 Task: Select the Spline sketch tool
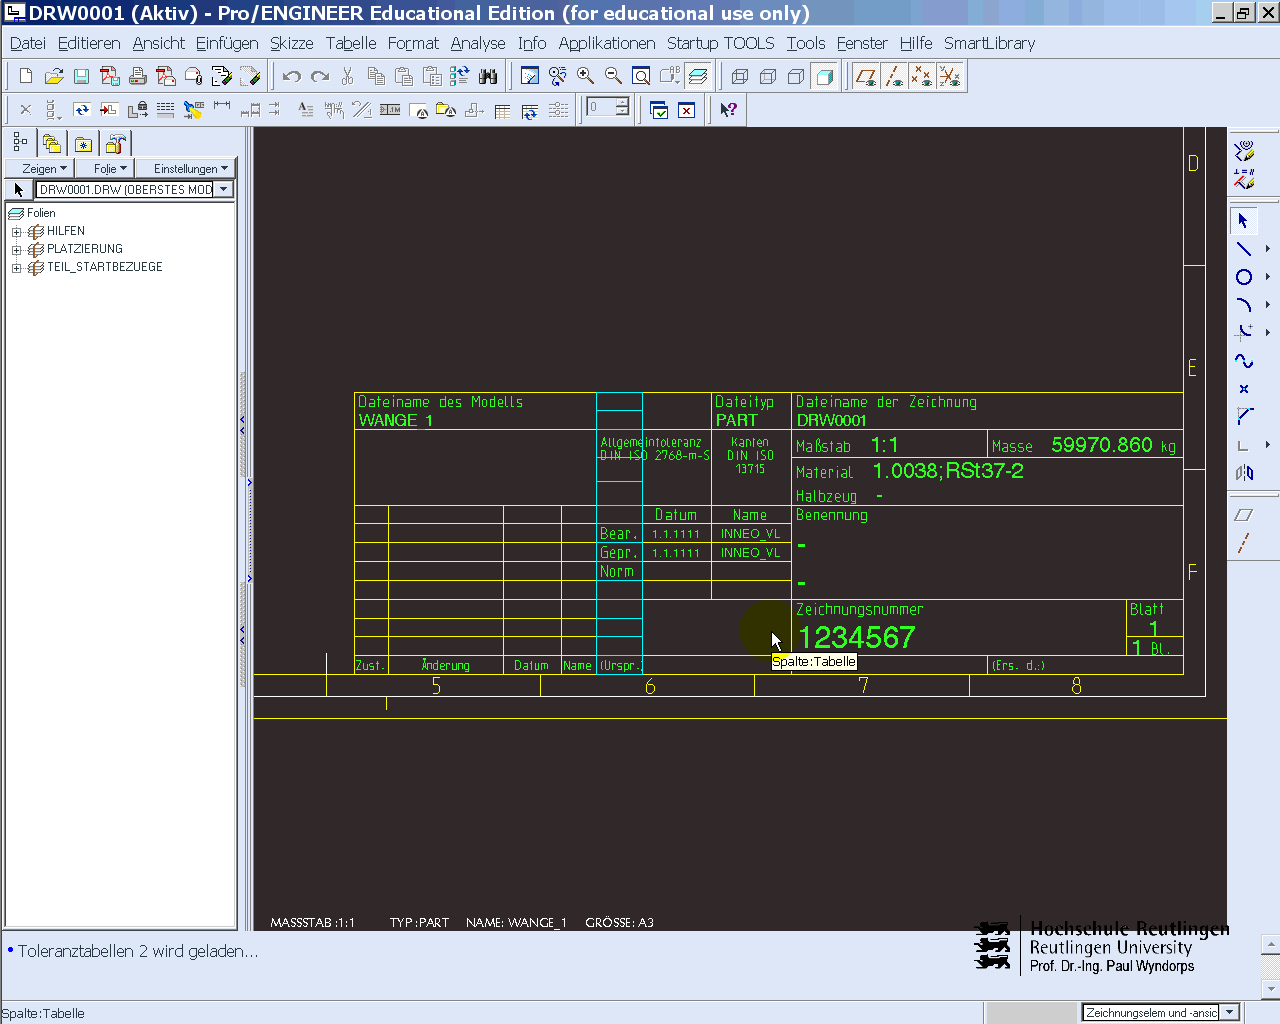1244,361
